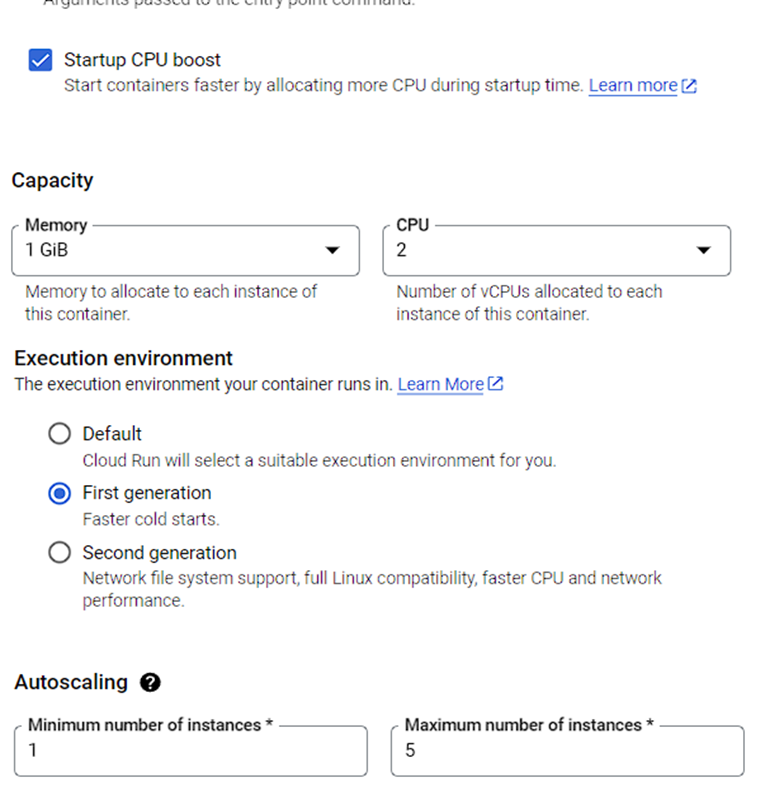
Task: Click Minimum number of instances field
Action: [x=191, y=751]
